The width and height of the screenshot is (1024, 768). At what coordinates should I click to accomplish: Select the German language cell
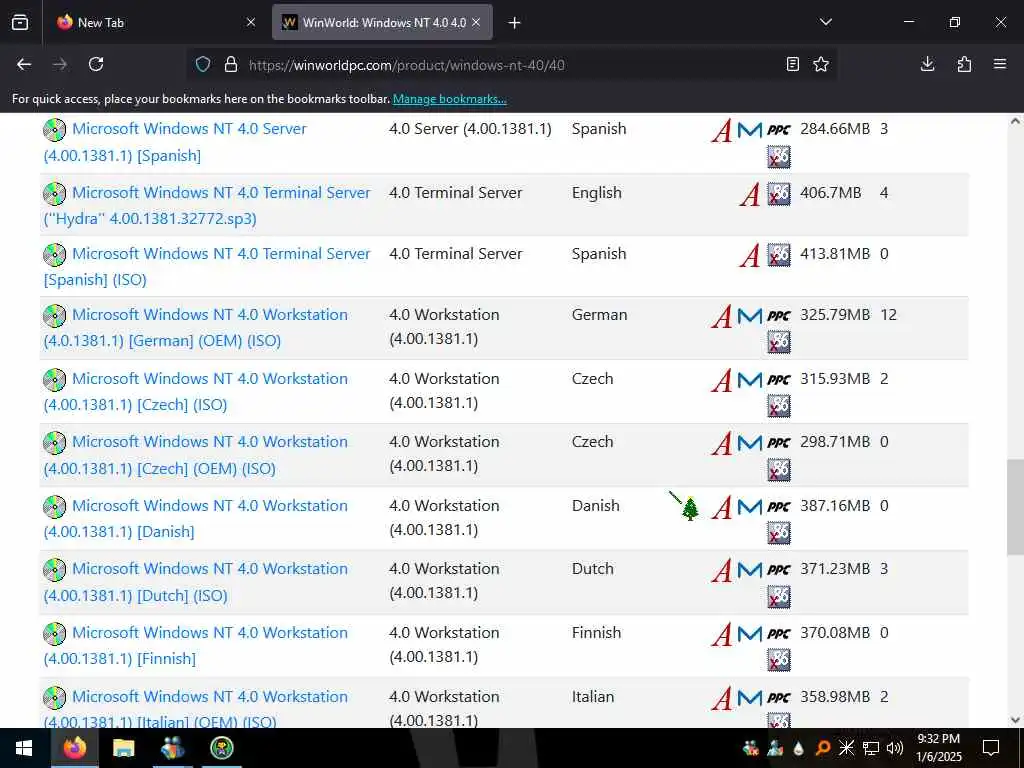pos(600,315)
